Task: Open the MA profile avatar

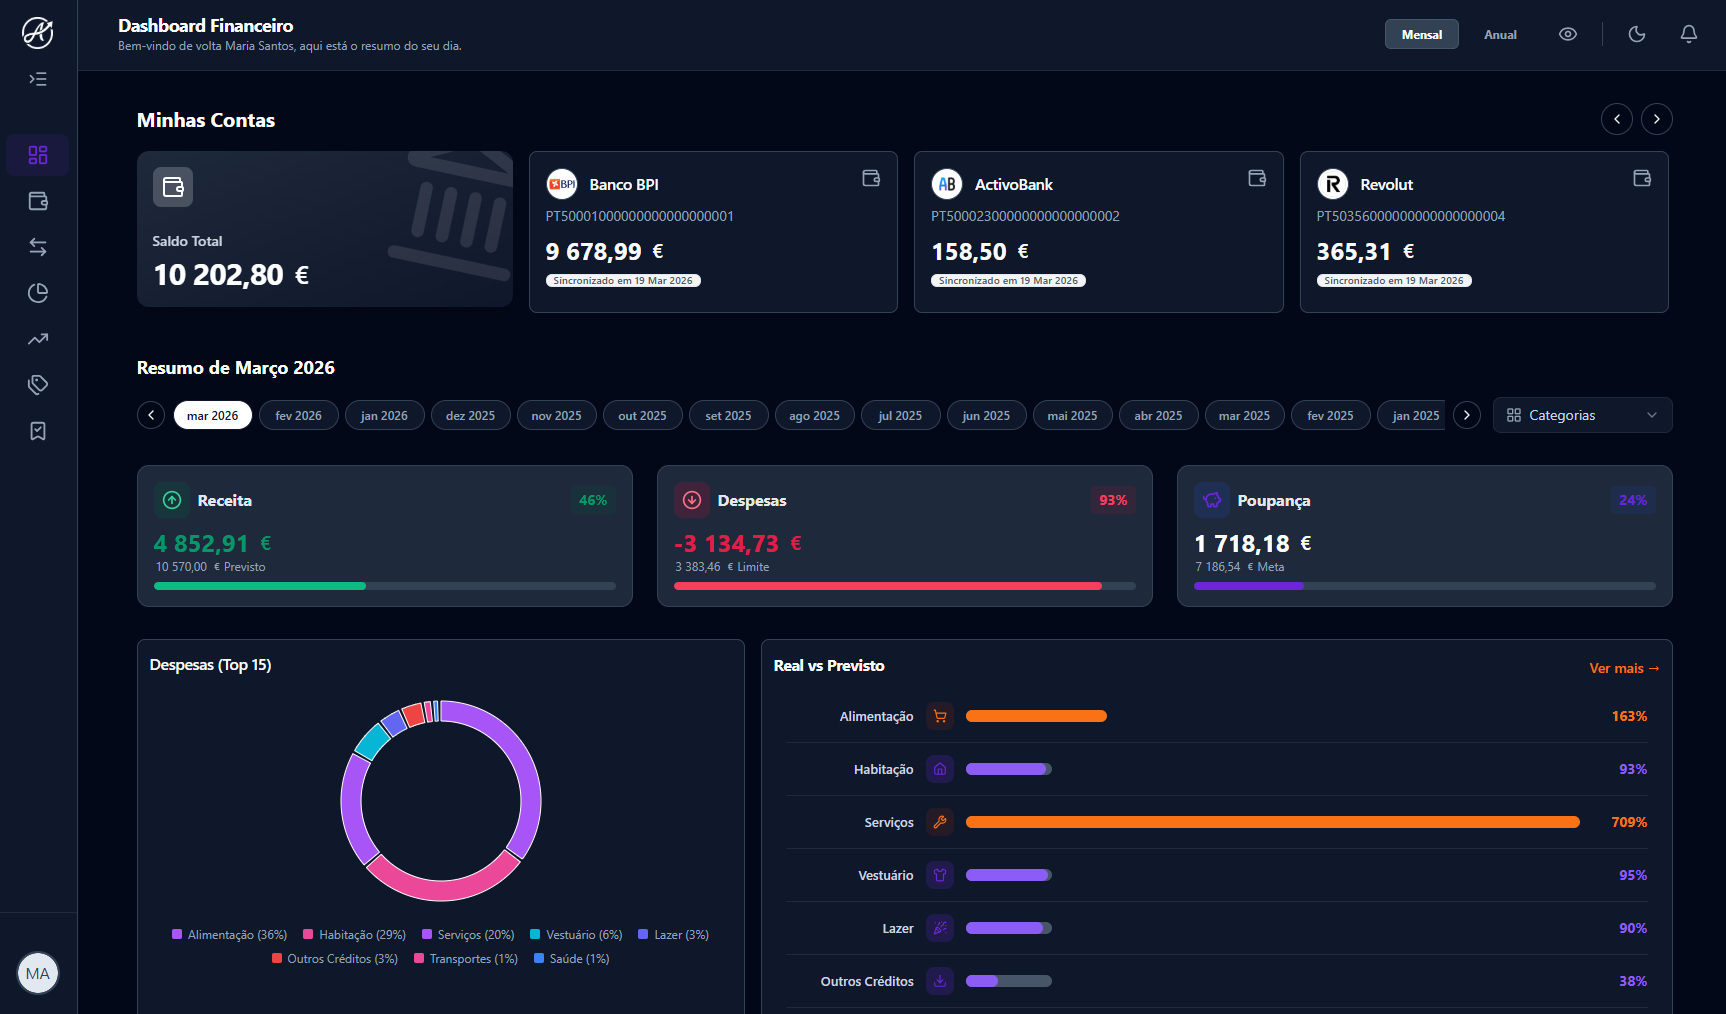Action: (38, 972)
